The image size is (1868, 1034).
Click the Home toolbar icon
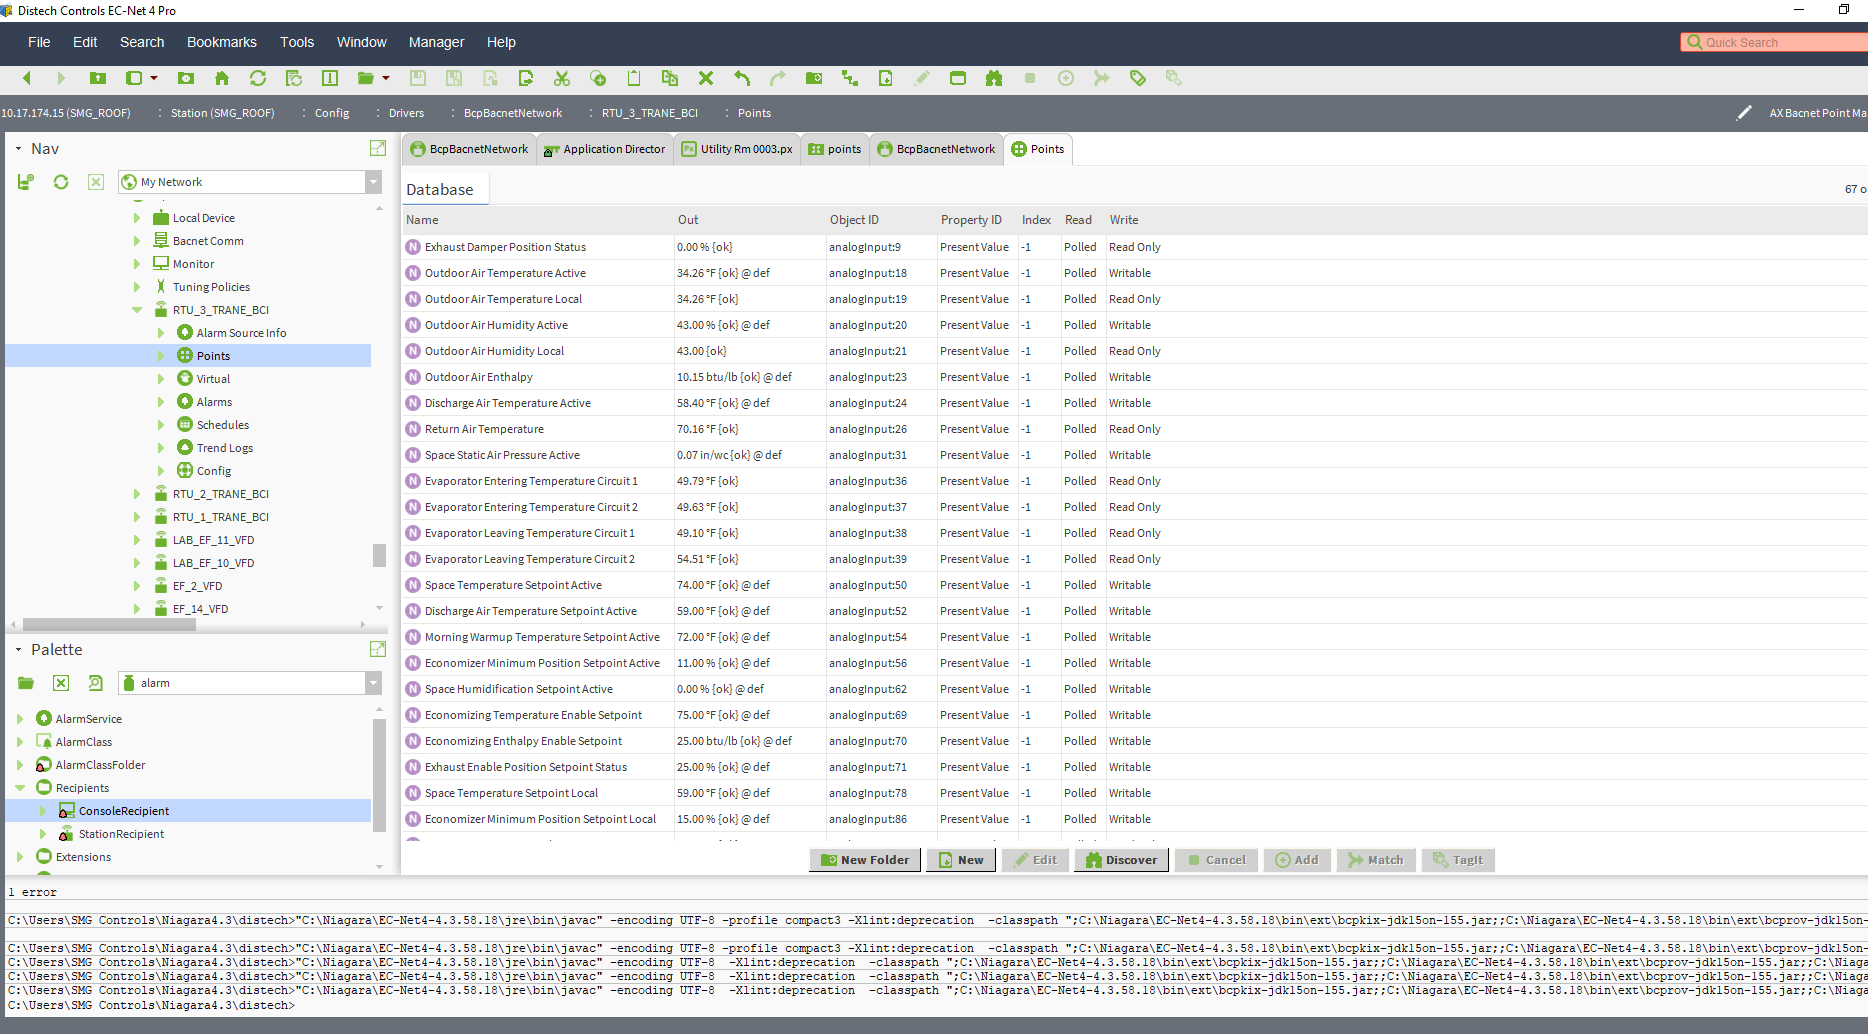click(222, 78)
